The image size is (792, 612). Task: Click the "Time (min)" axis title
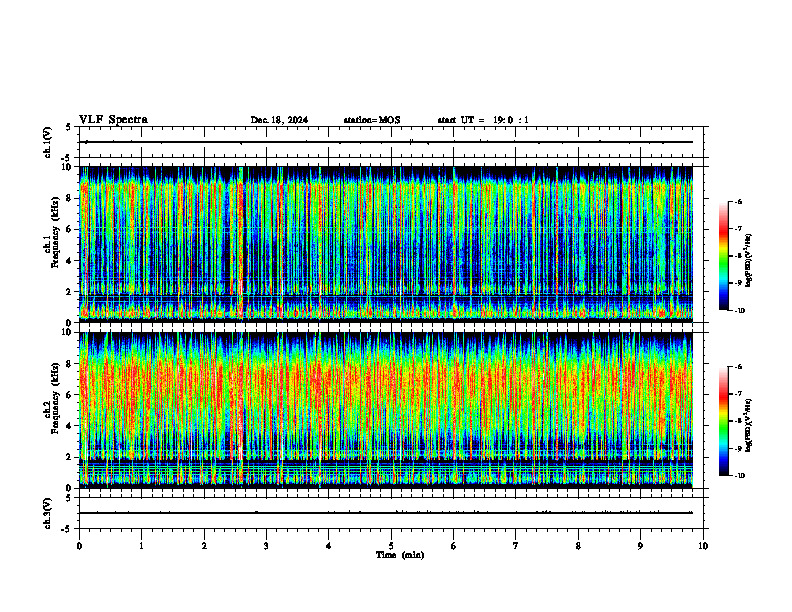point(400,555)
